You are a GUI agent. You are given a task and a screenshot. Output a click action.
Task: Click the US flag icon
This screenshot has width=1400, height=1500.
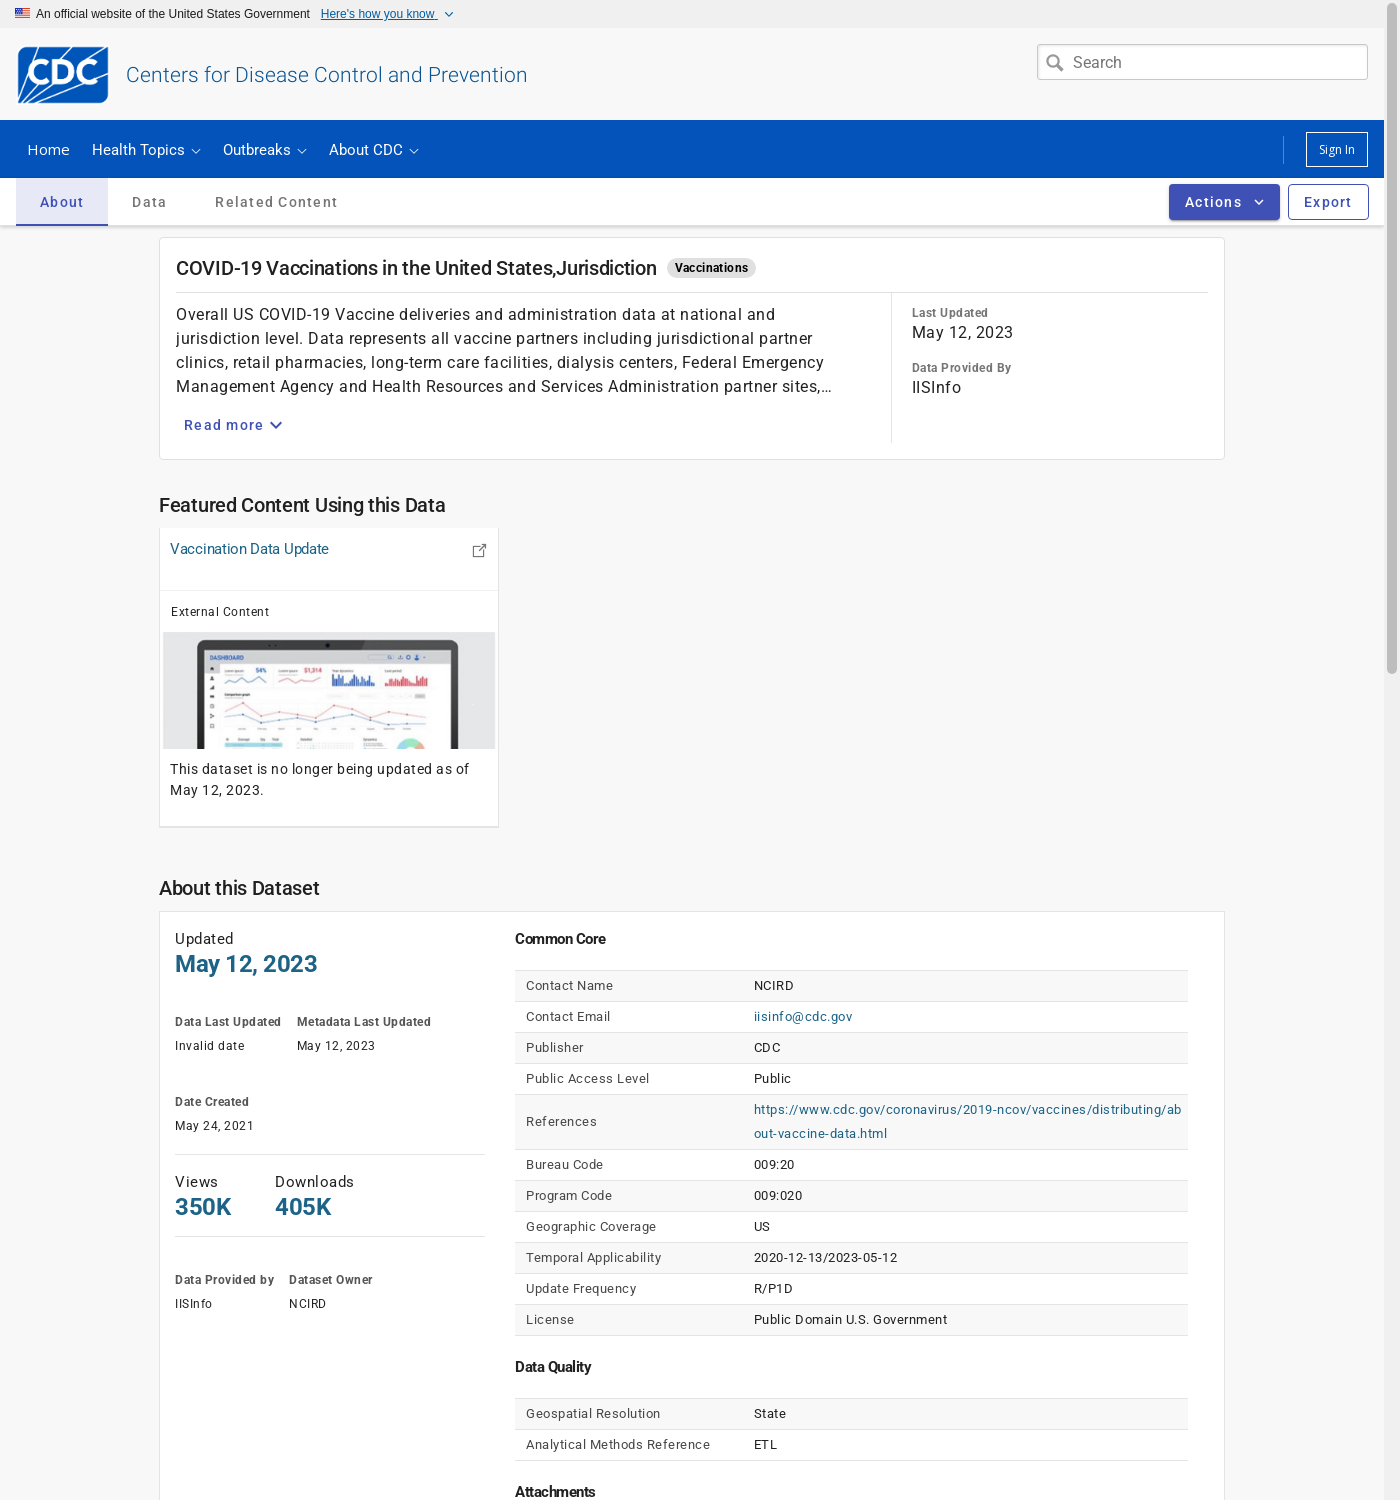click(22, 14)
